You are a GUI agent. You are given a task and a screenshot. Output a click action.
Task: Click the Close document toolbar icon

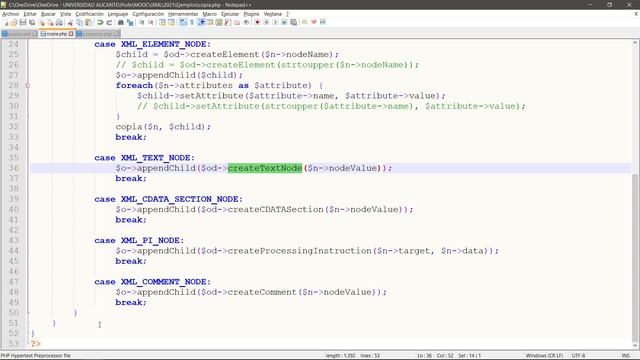42,22
